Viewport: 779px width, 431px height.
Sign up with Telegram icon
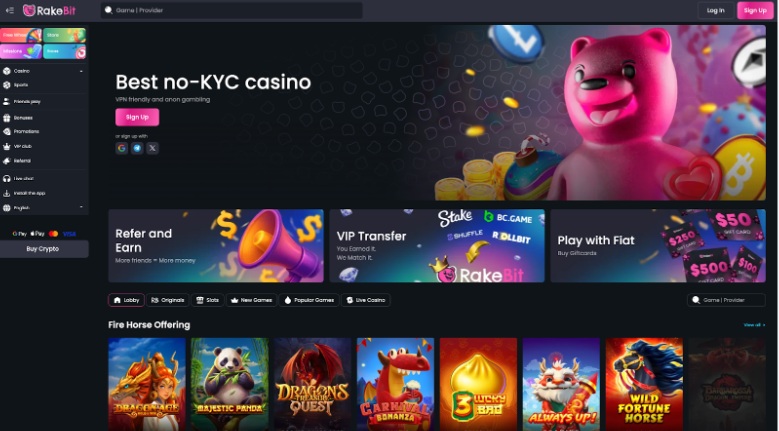[137, 148]
